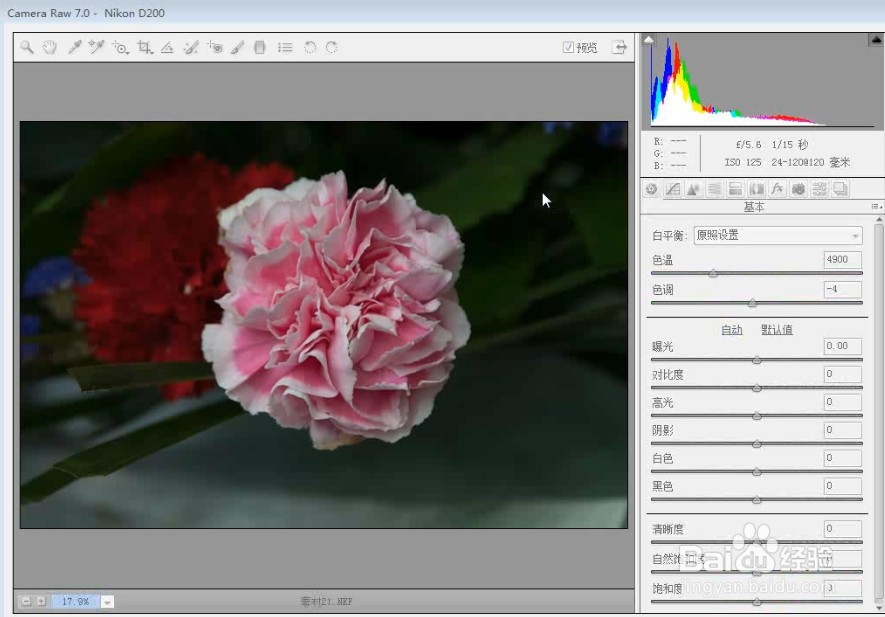Open the Preferences dialog list icon
Screen dimensions: 885x617
[285, 47]
